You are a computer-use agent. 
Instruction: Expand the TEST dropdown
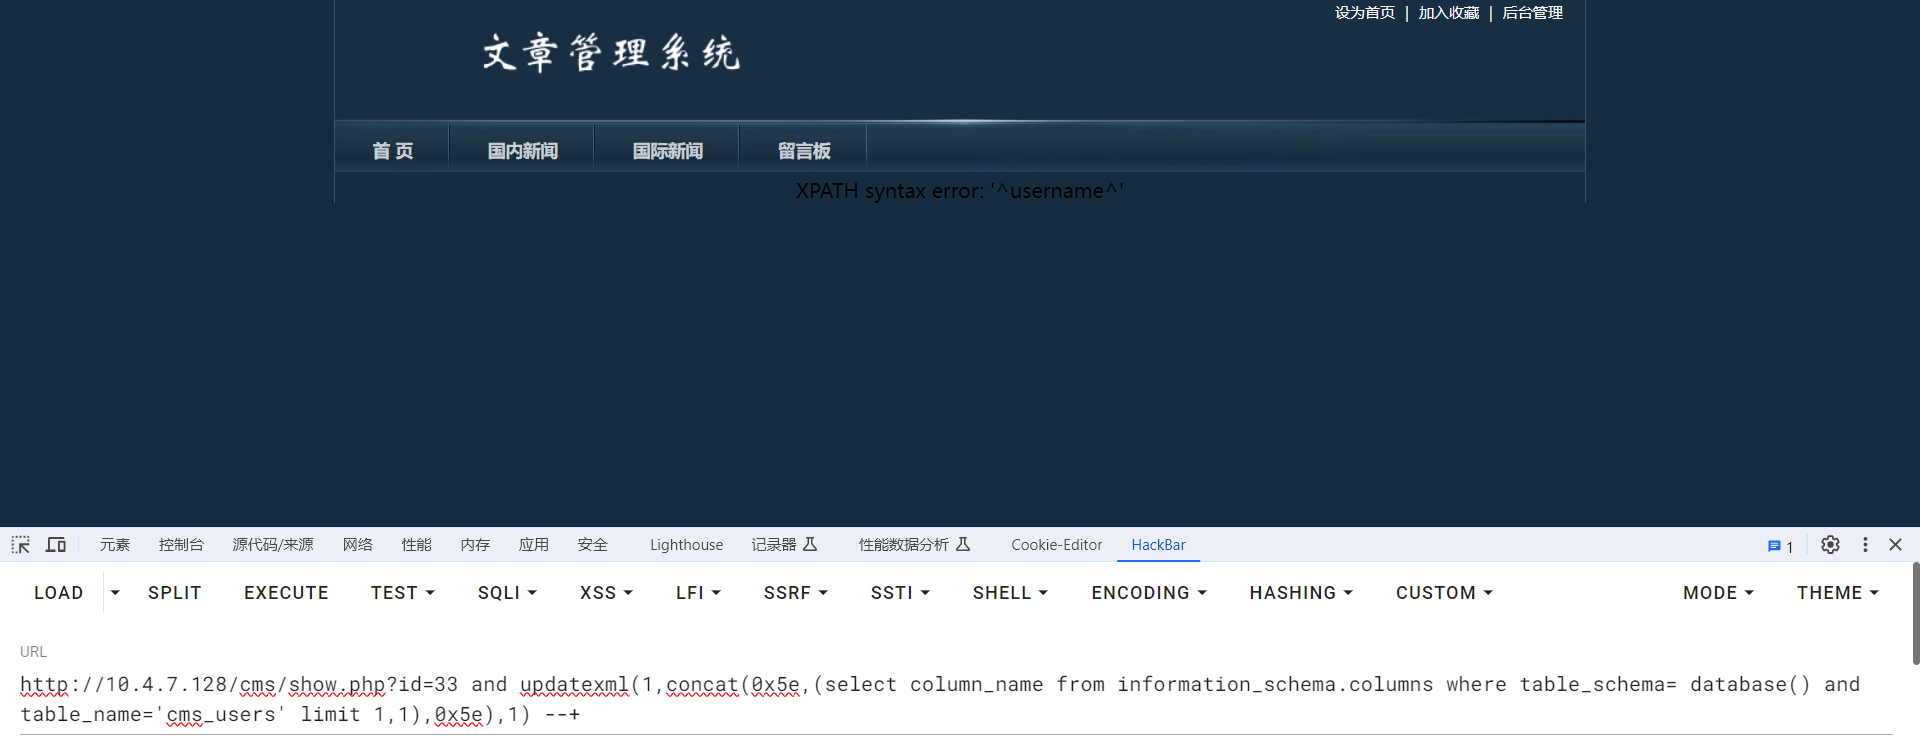(403, 593)
